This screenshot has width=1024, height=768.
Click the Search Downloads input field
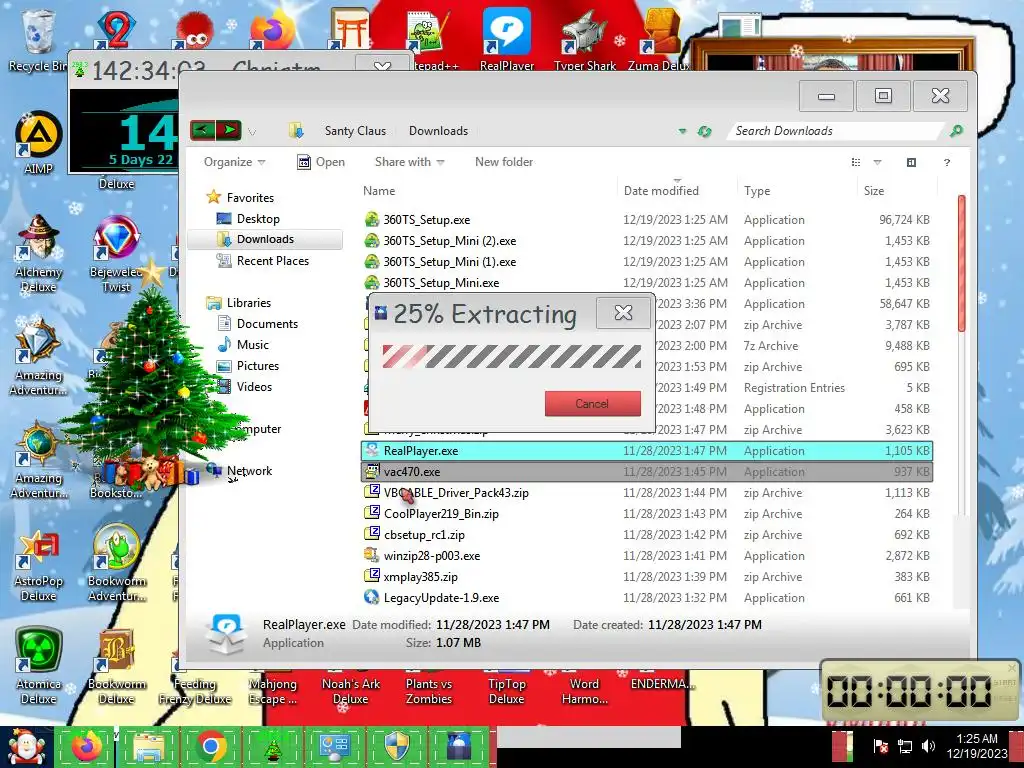tap(836, 131)
